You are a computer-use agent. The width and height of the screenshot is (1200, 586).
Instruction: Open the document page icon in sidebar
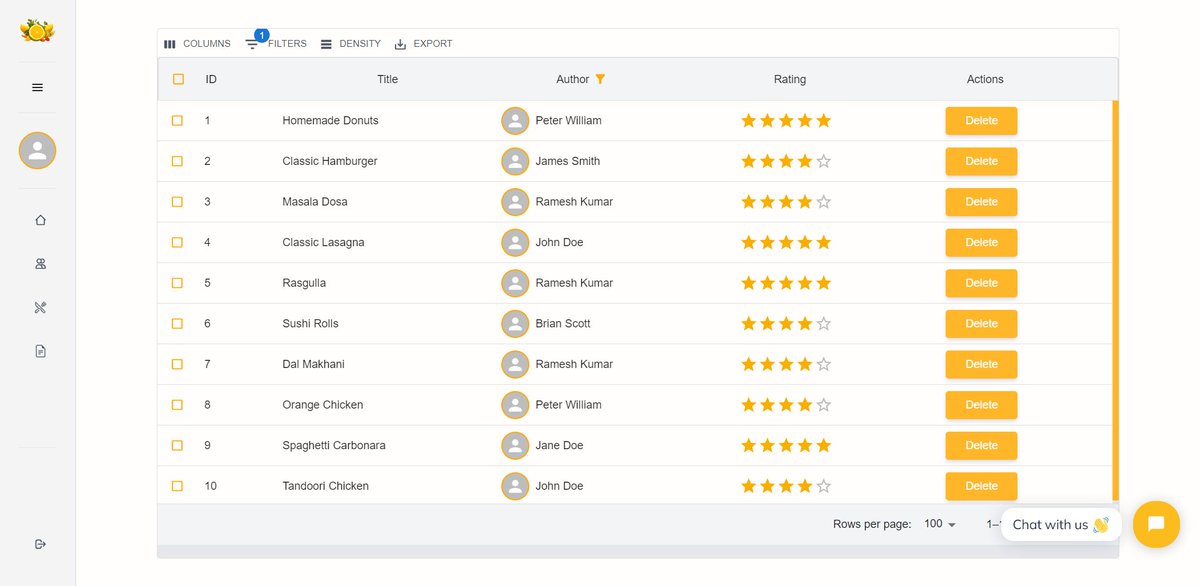[x=40, y=351]
